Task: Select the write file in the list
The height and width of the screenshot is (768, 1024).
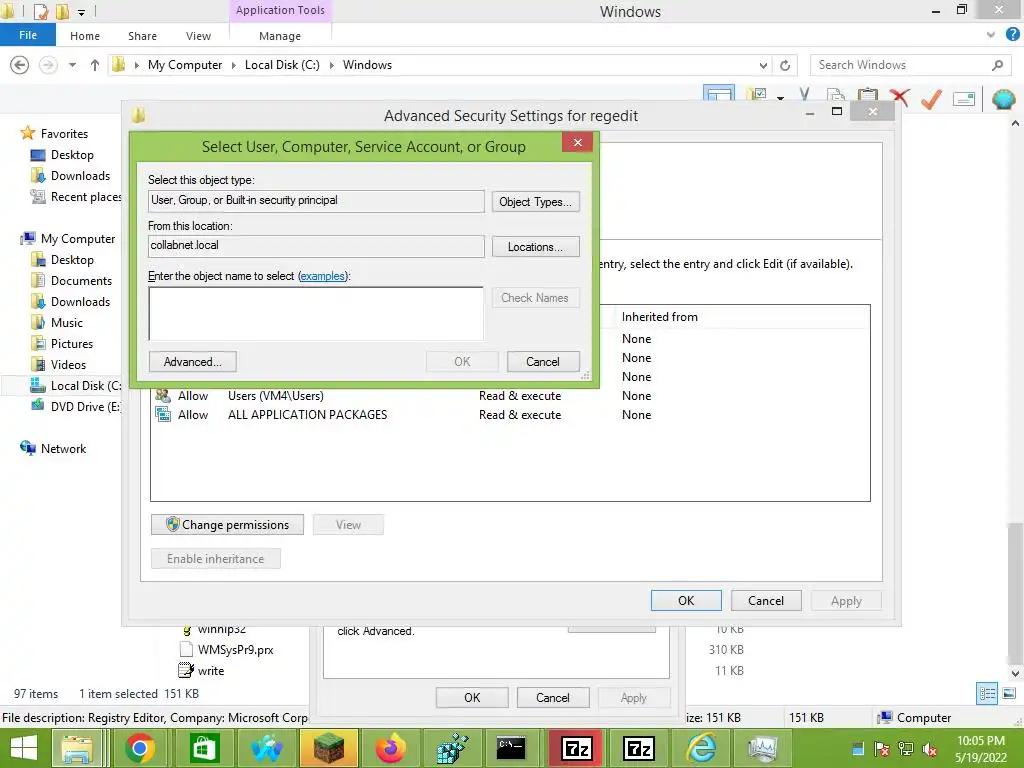Action: (210, 671)
